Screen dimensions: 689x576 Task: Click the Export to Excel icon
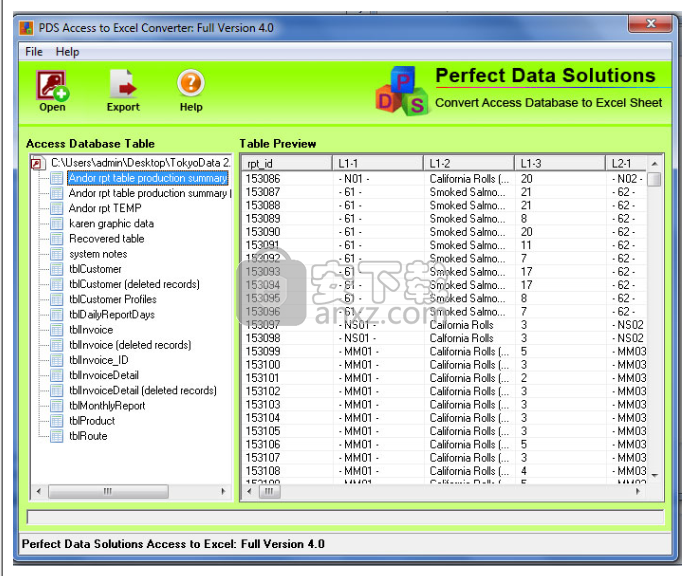[x=123, y=84]
